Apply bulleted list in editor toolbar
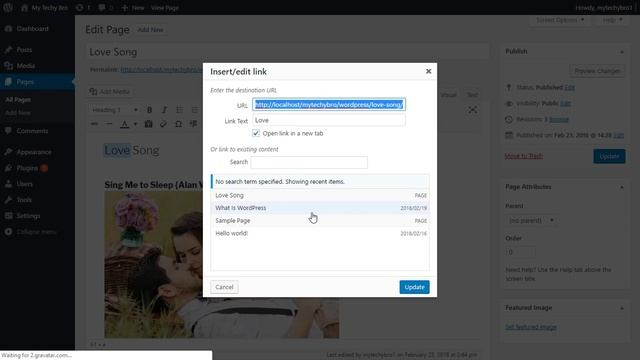Screen dimensions: 640x360 pos(179,110)
